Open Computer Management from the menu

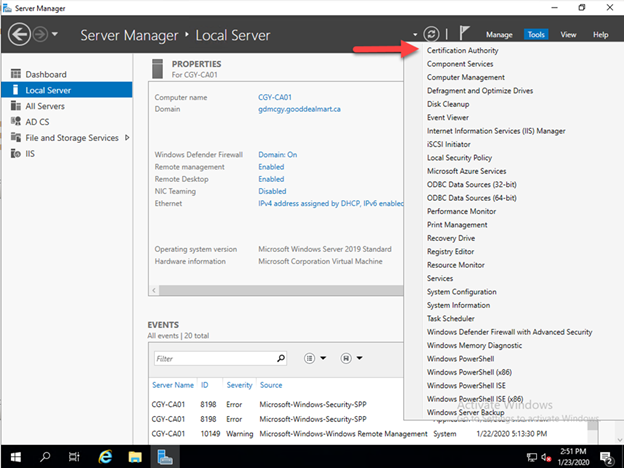pos(466,77)
